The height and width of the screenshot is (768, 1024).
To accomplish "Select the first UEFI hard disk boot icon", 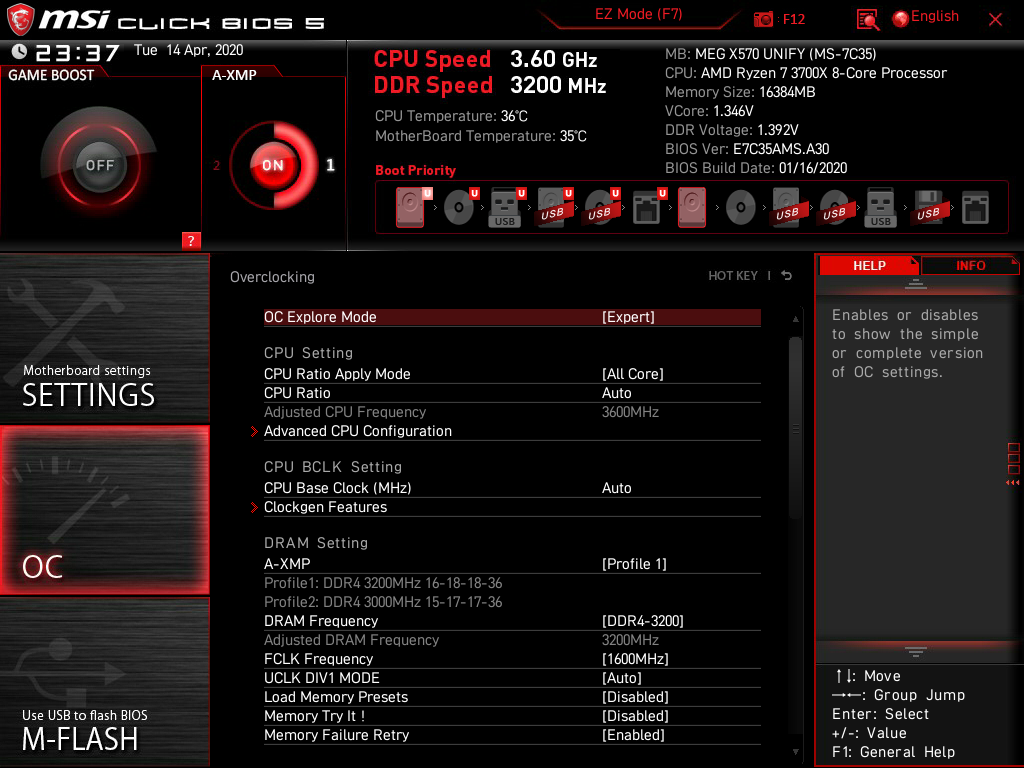I will [410, 208].
